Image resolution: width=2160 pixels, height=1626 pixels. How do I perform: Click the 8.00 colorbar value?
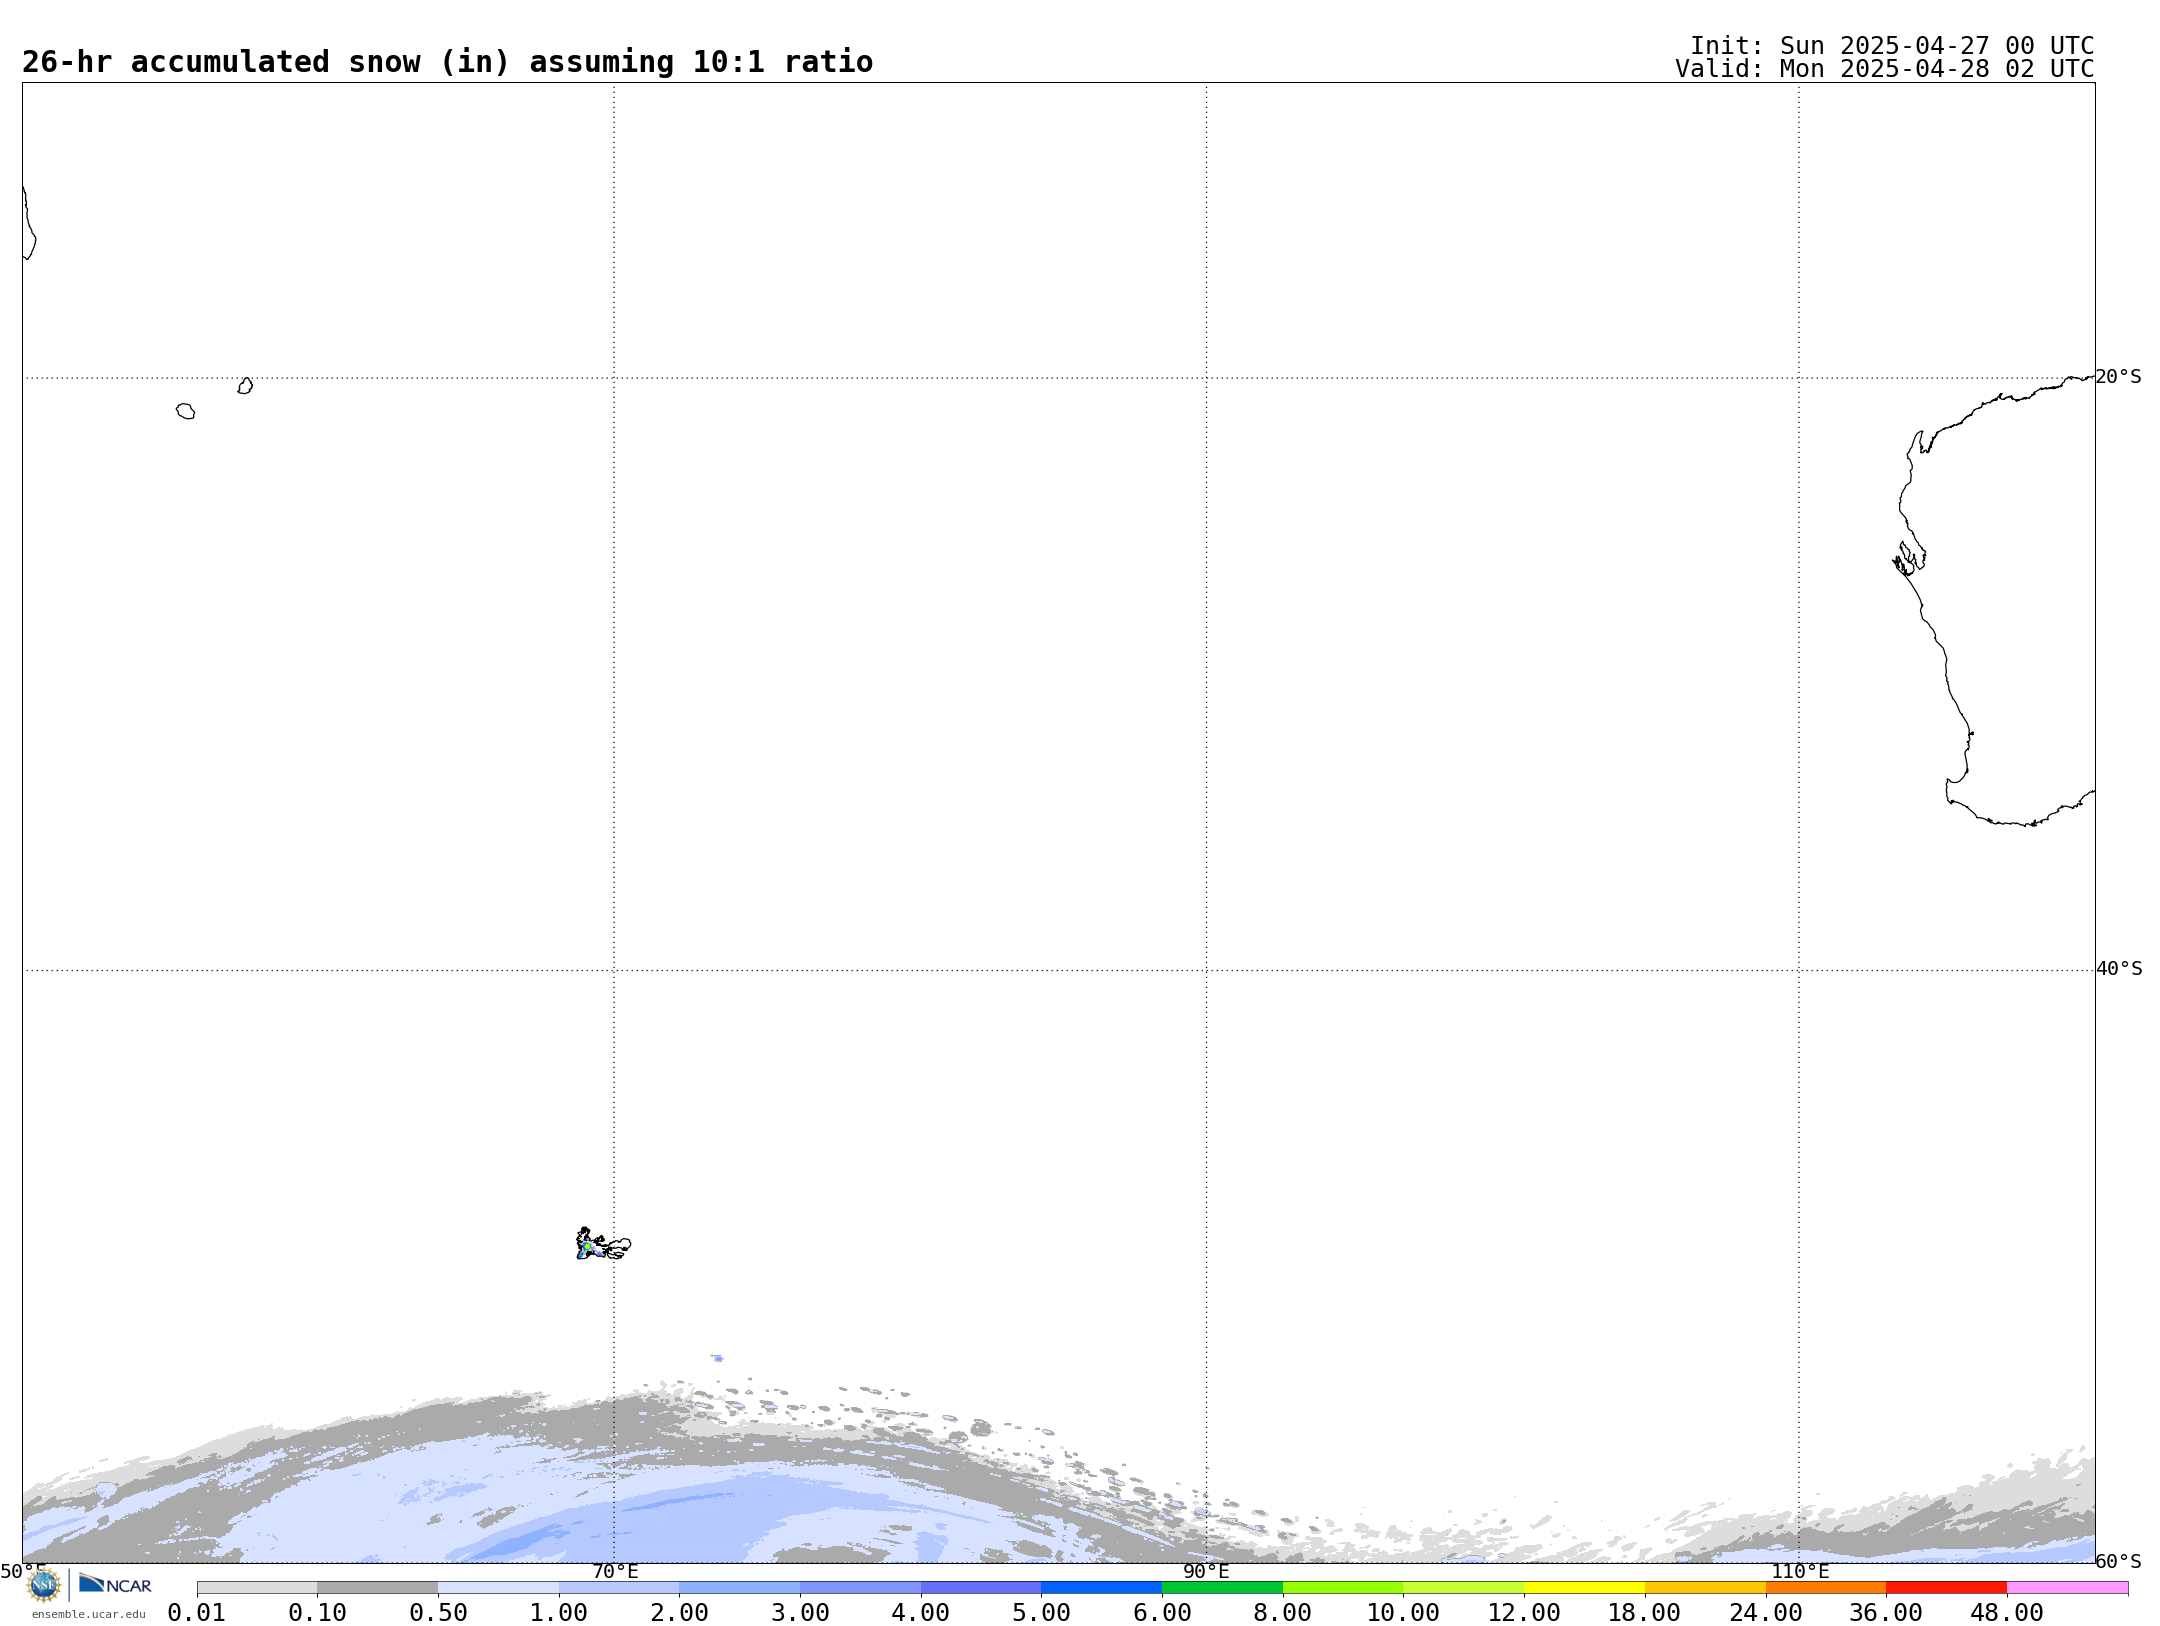(1283, 1612)
